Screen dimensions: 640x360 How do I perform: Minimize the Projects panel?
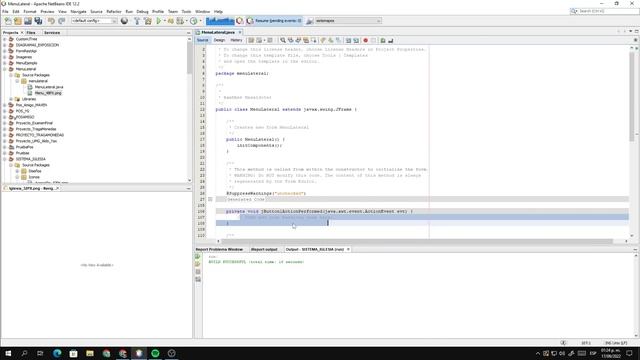click(189, 33)
